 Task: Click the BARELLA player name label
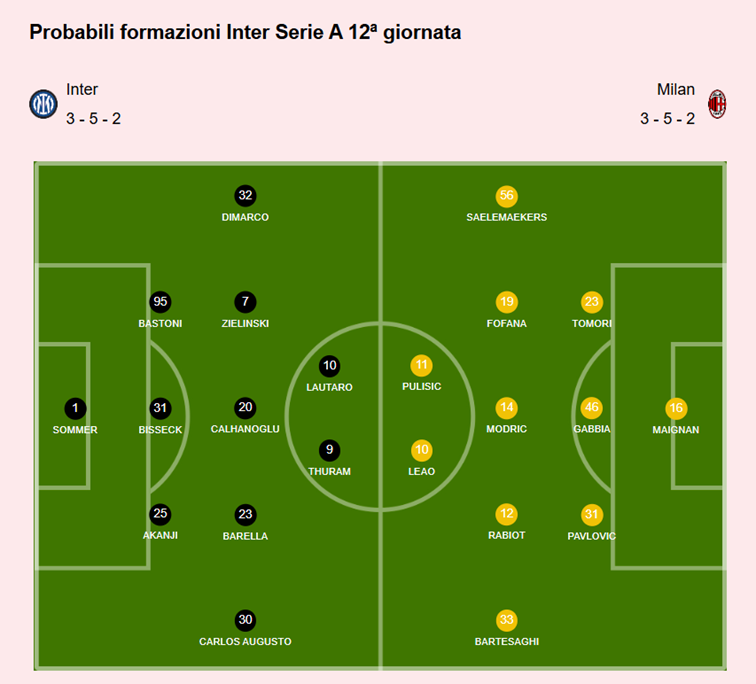[x=245, y=536]
